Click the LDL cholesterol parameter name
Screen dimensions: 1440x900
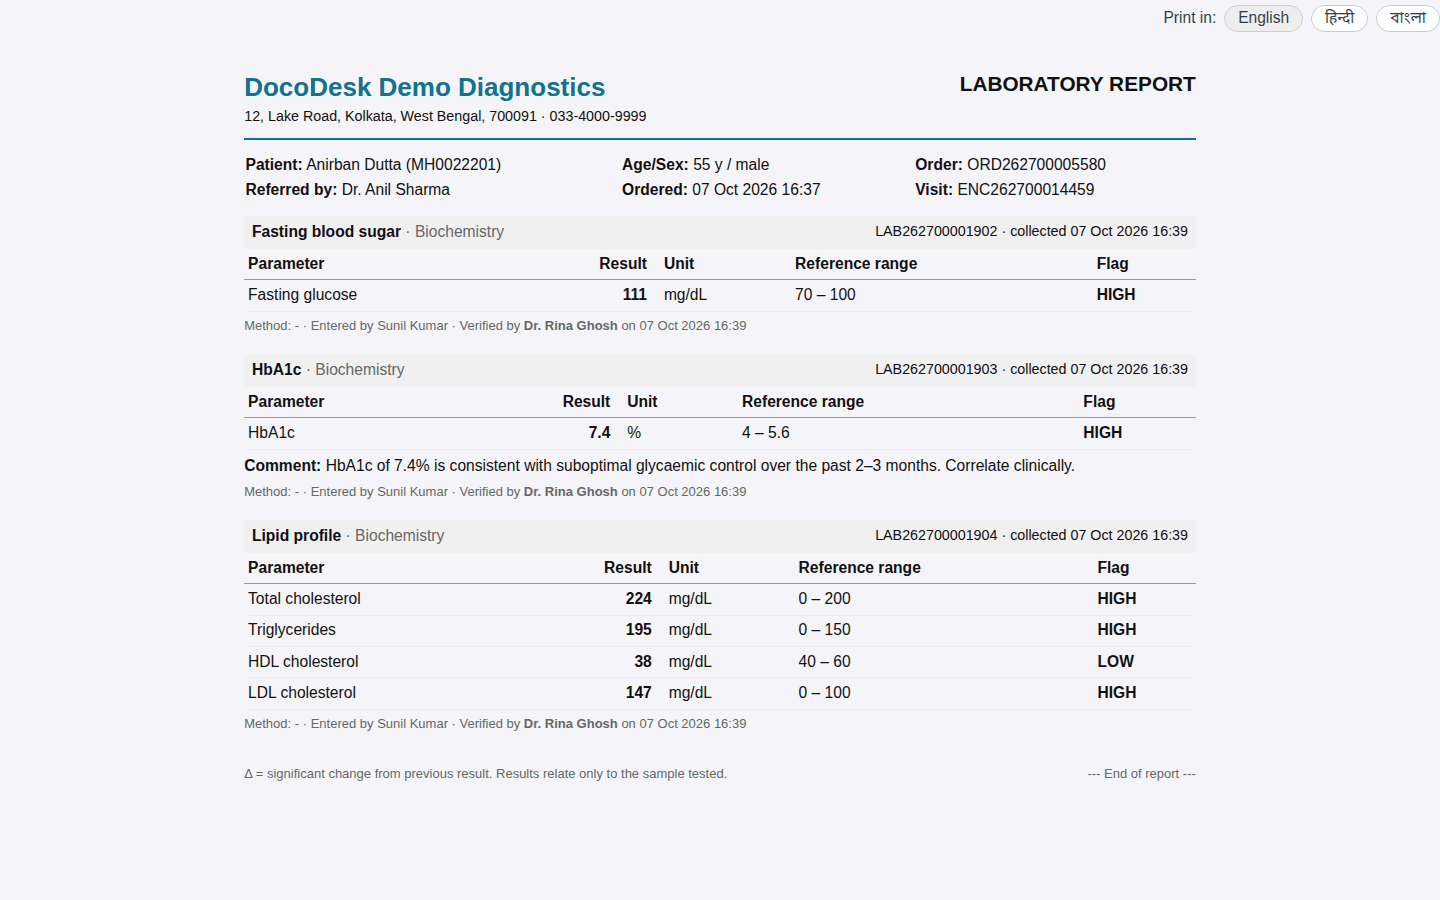coord(302,692)
